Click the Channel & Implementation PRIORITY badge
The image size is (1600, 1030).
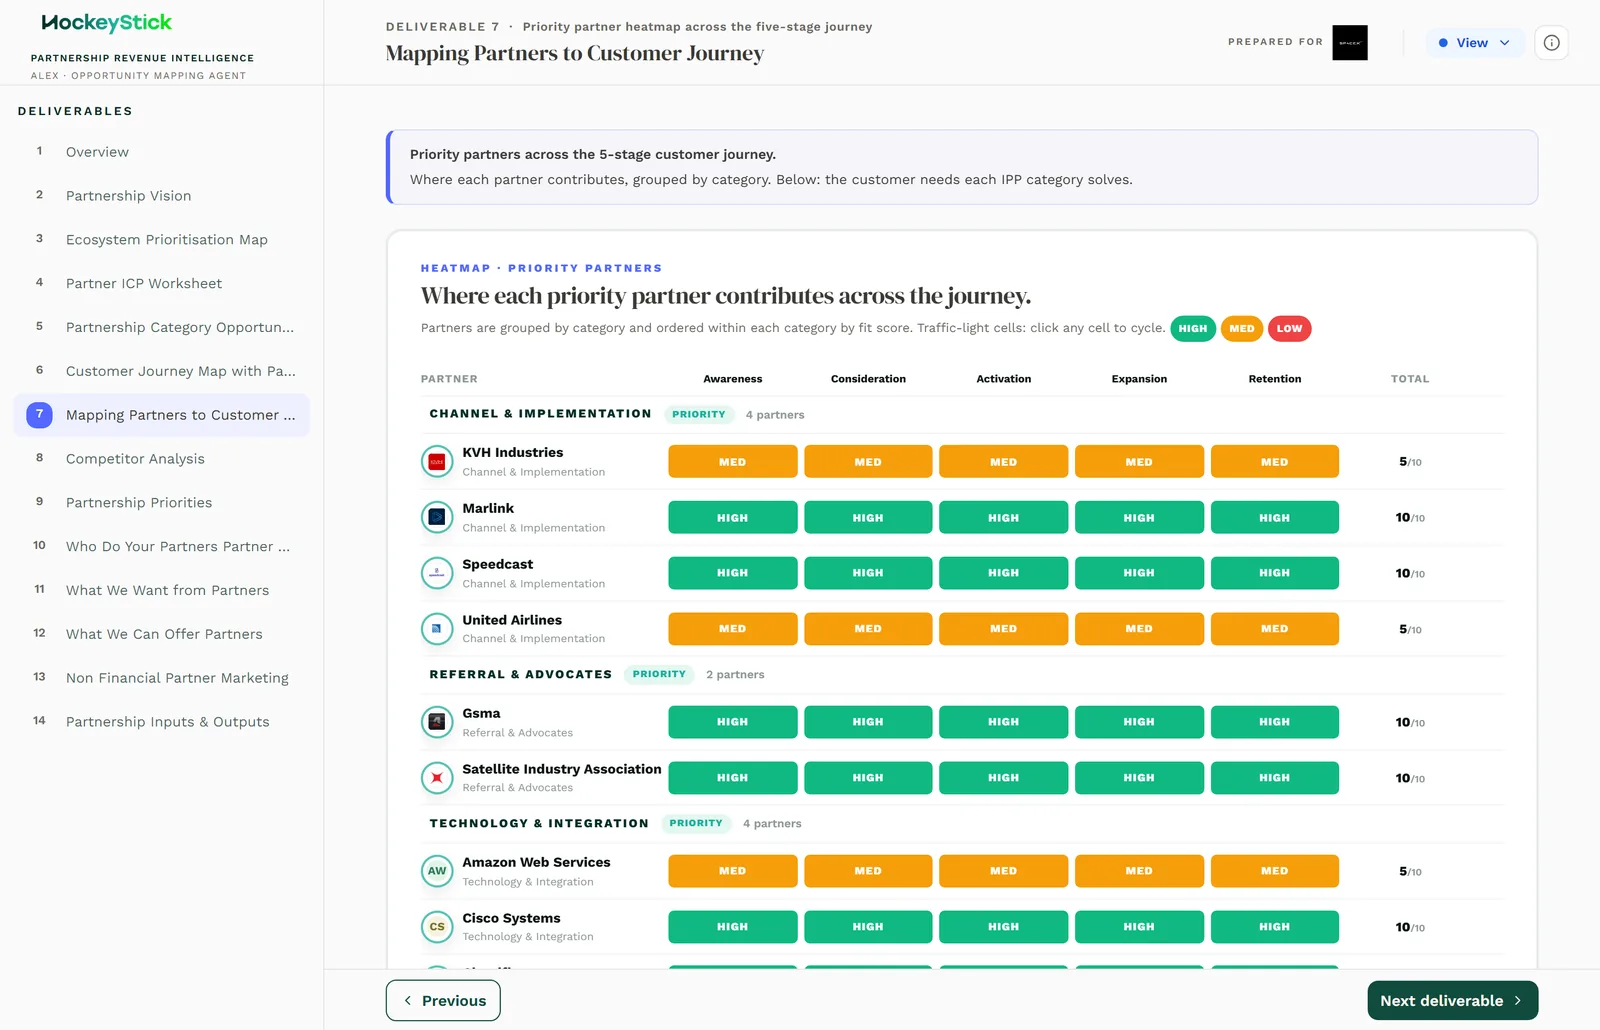698,414
